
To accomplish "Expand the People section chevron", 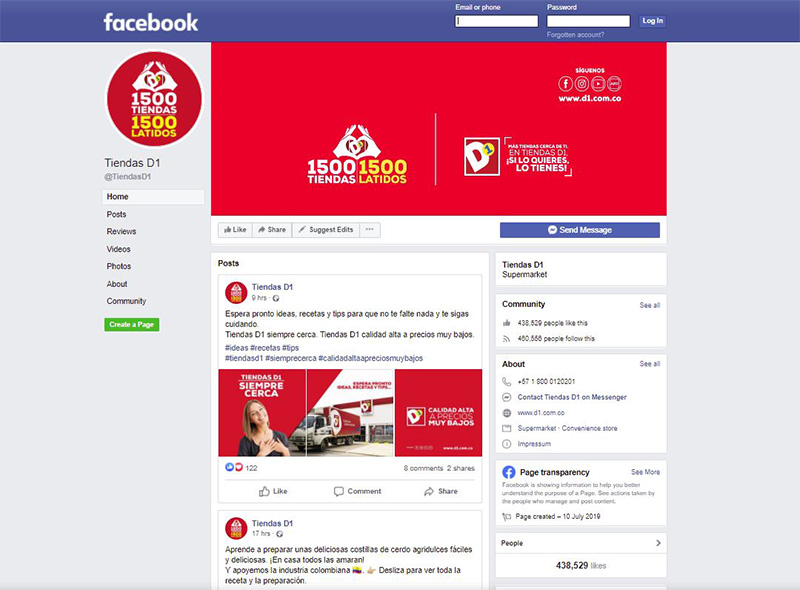I will (658, 543).
